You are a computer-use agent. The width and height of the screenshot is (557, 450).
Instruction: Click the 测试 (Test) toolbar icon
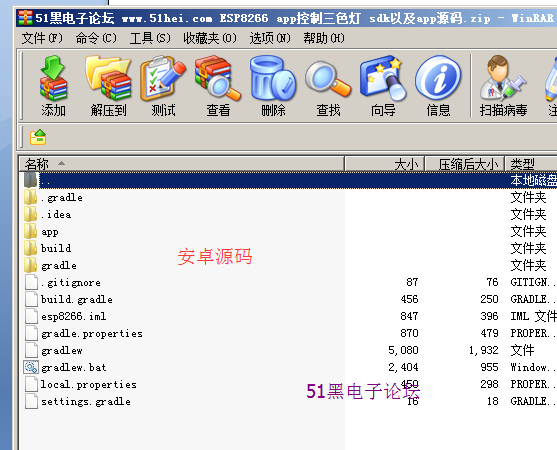coord(163,85)
